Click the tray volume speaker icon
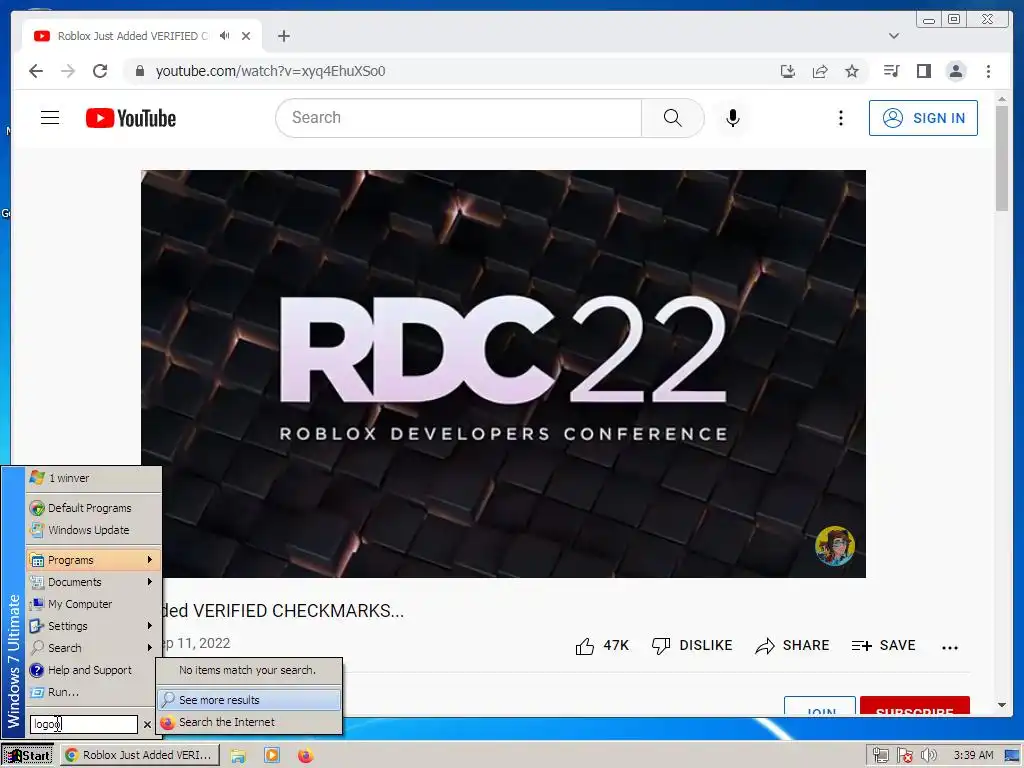Image resolution: width=1024 pixels, height=768 pixels. [x=928, y=756]
